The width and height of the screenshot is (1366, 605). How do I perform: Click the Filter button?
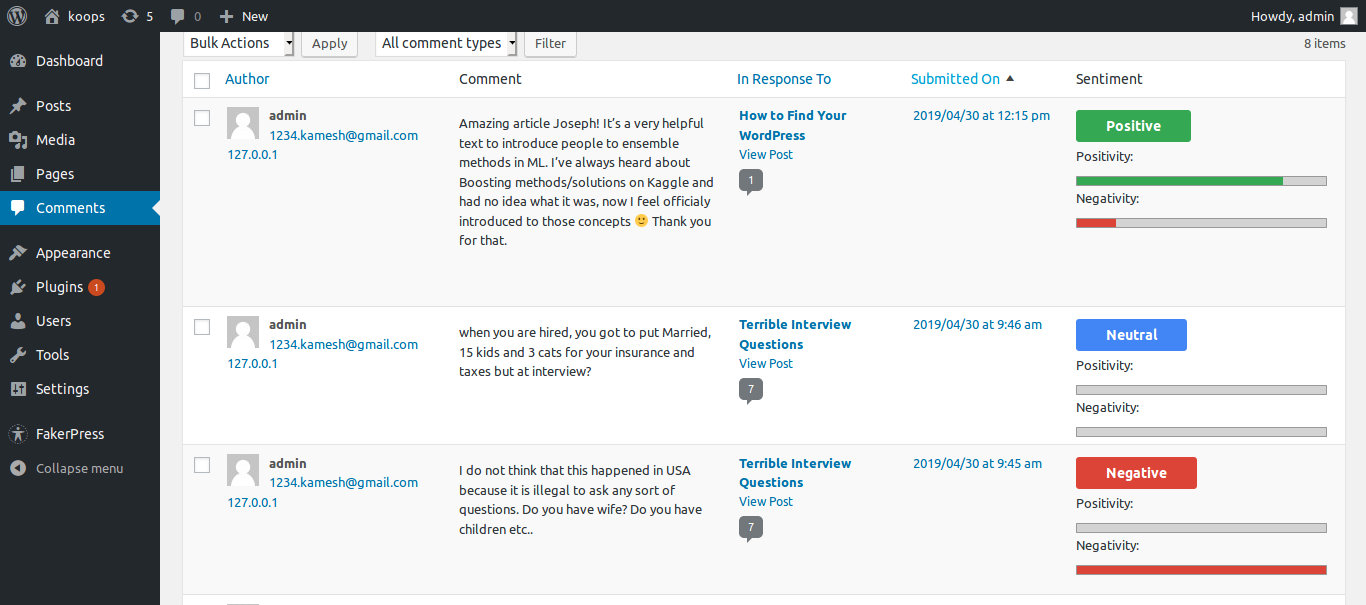click(550, 43)
